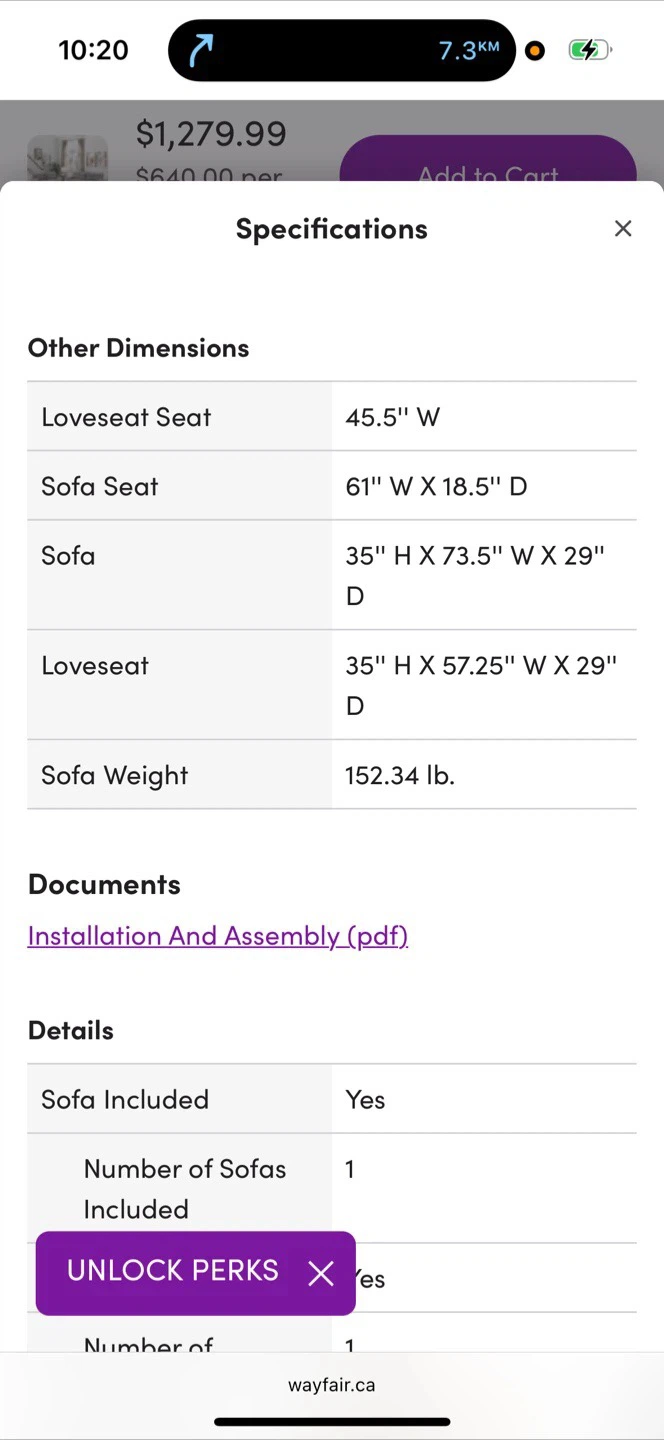Select the Sofa Seat dimensions row

coord(332,486)
